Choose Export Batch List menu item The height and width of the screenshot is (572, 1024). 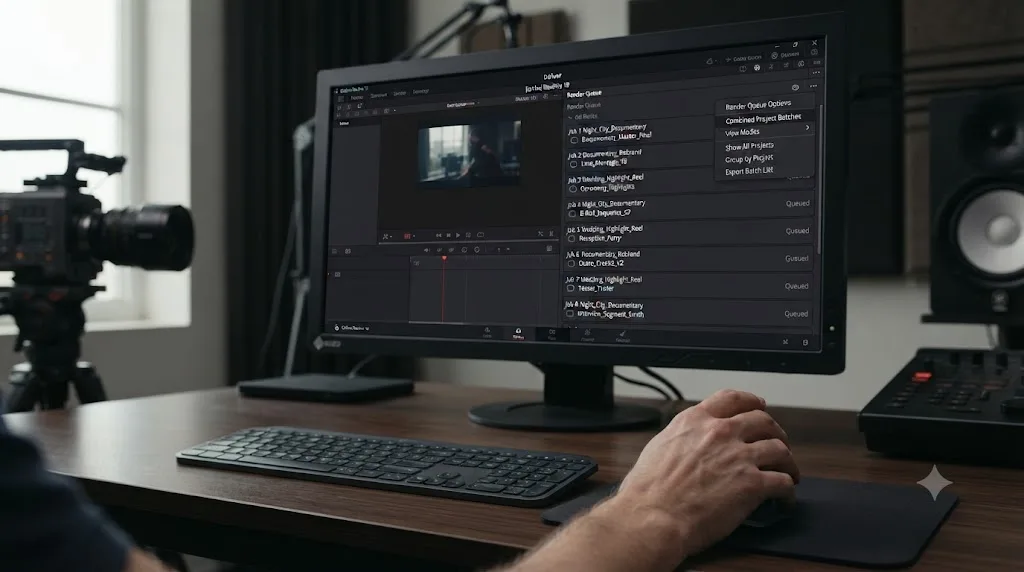tap(748, 171)
